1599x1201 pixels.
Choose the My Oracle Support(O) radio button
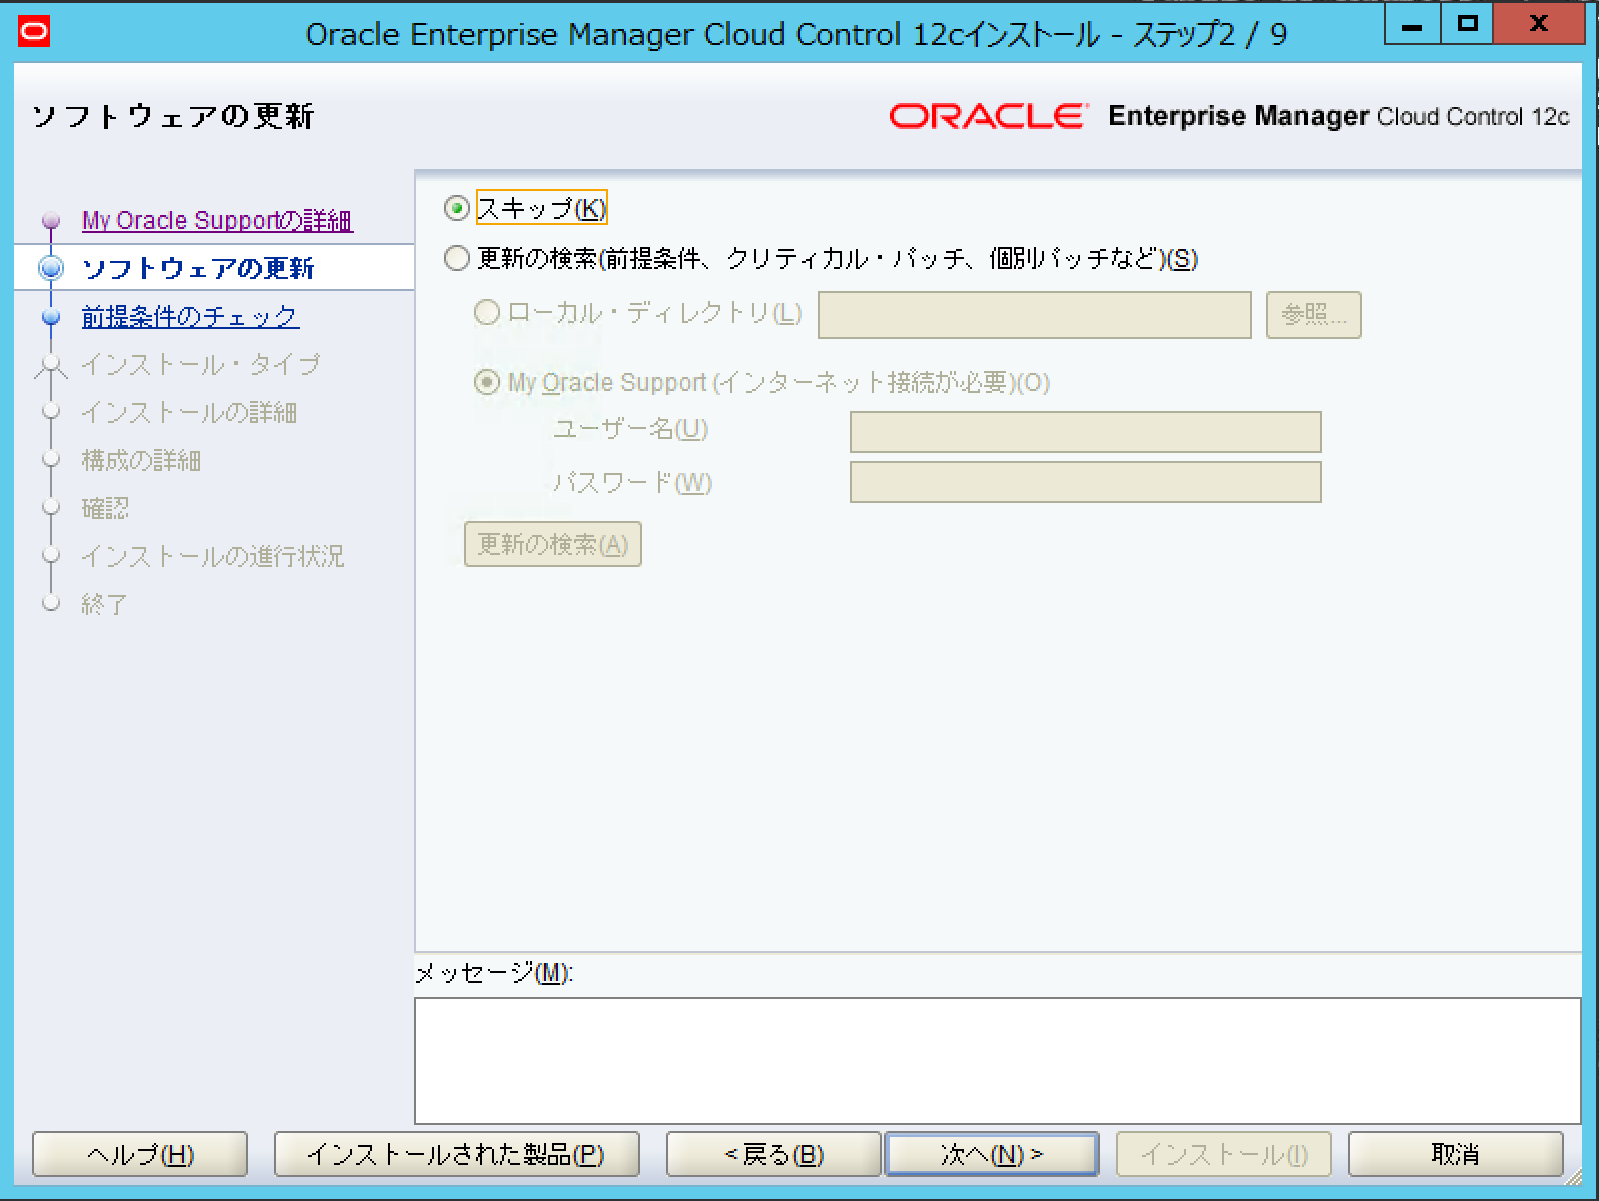[x=487, y=382]
